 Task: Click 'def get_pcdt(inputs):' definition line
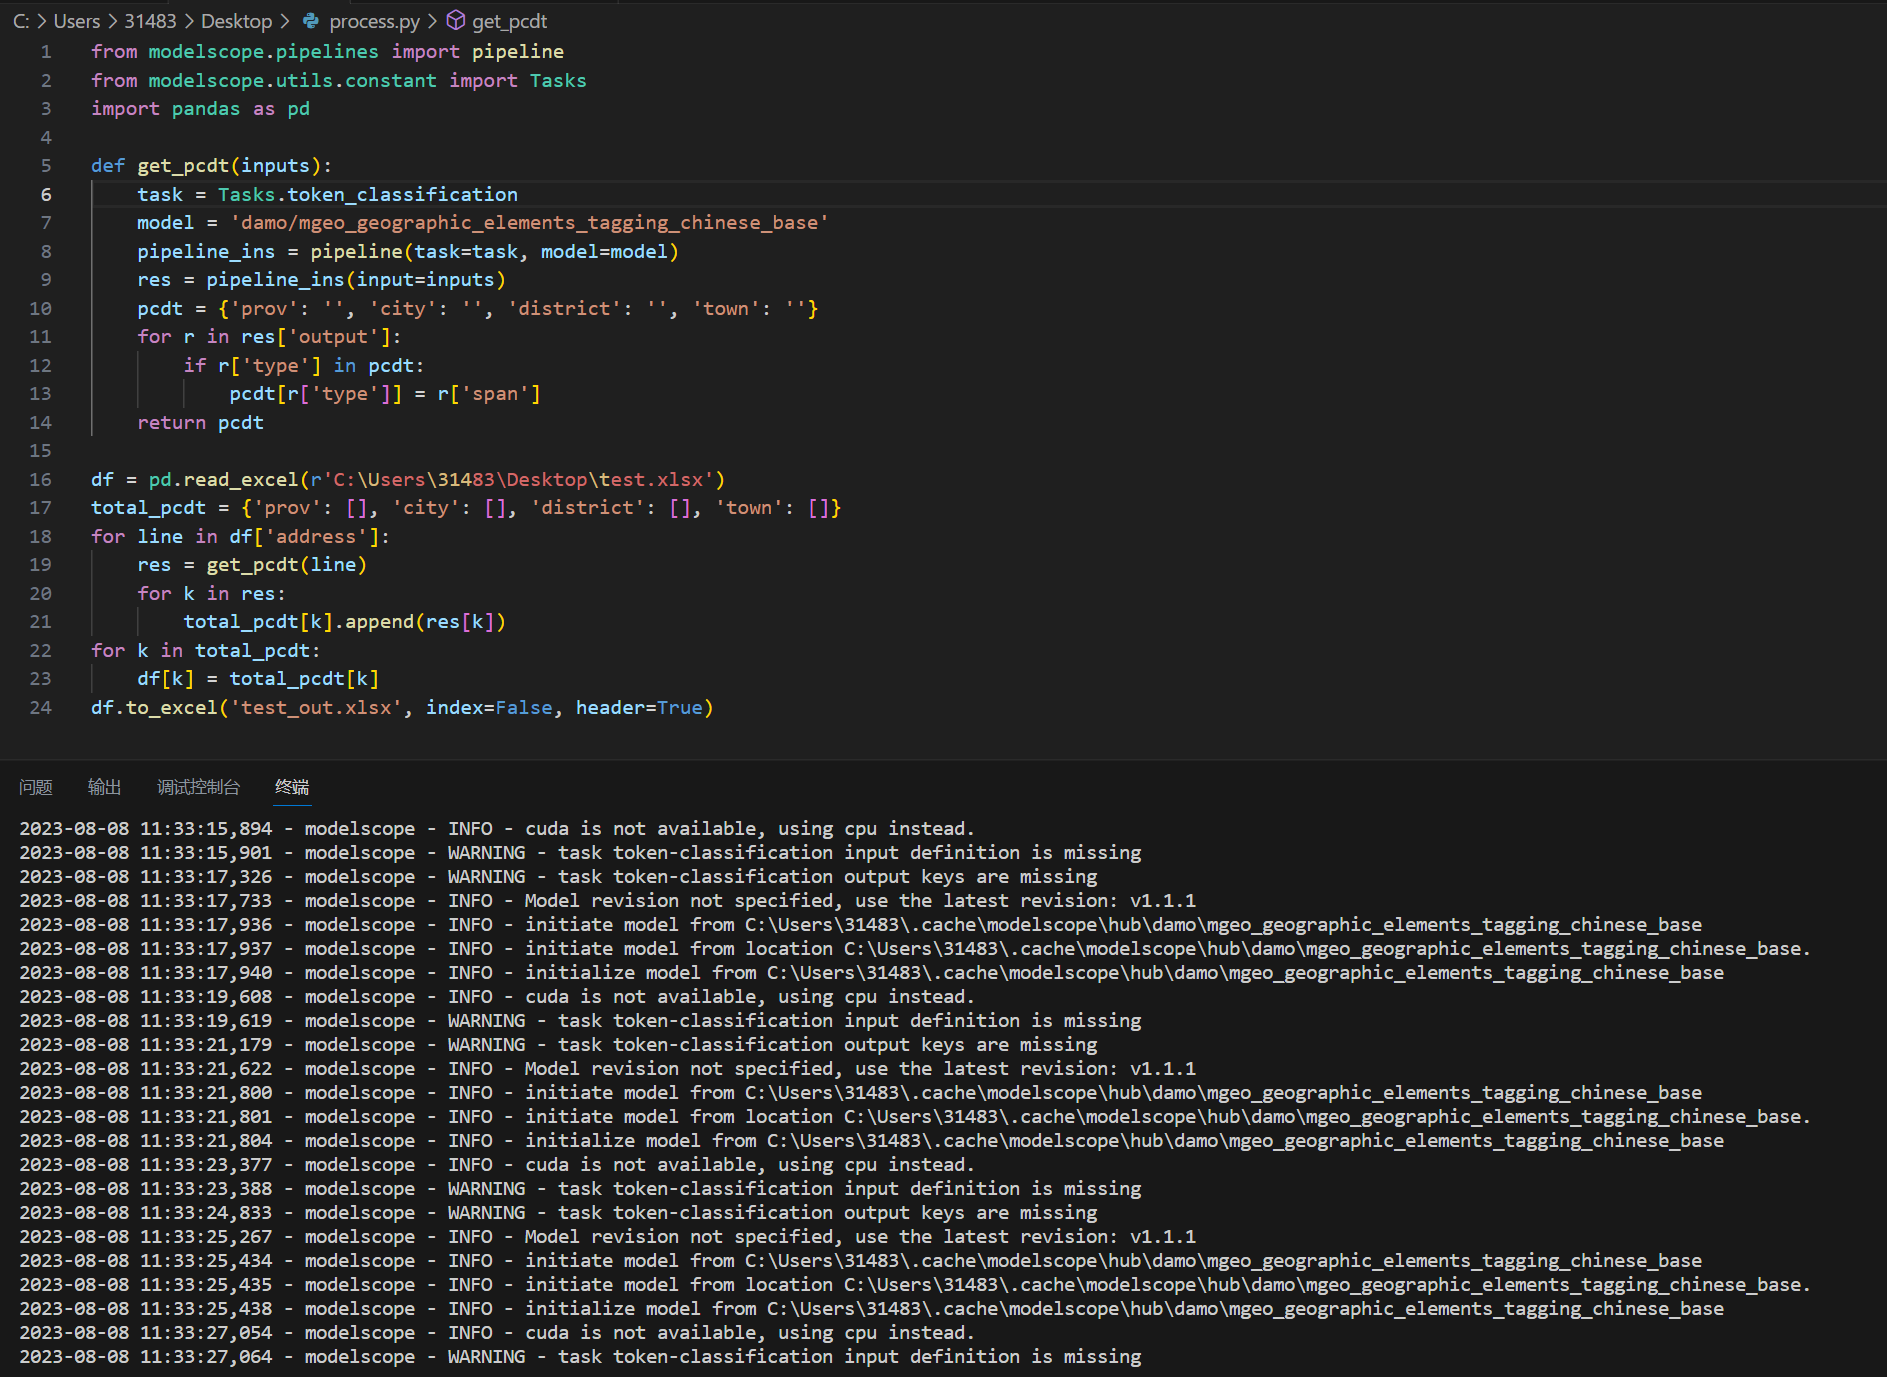coord(212,166)
